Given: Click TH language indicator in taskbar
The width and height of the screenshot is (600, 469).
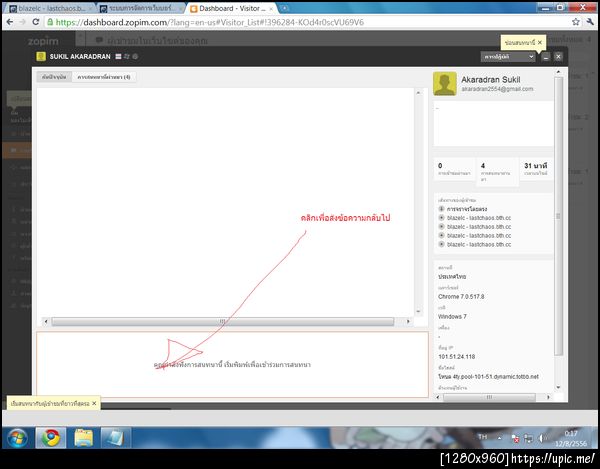Looking at the screenshot, I should [x=482, y=437].
